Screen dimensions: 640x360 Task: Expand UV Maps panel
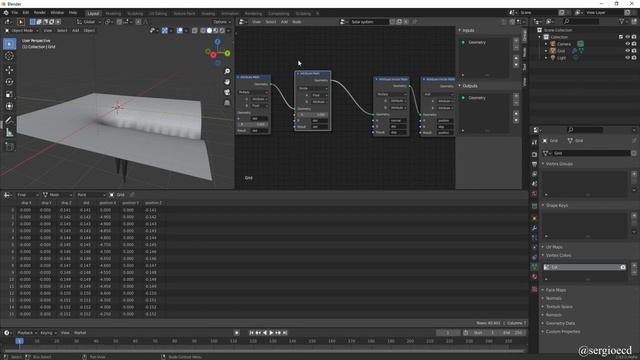point(554,247)
